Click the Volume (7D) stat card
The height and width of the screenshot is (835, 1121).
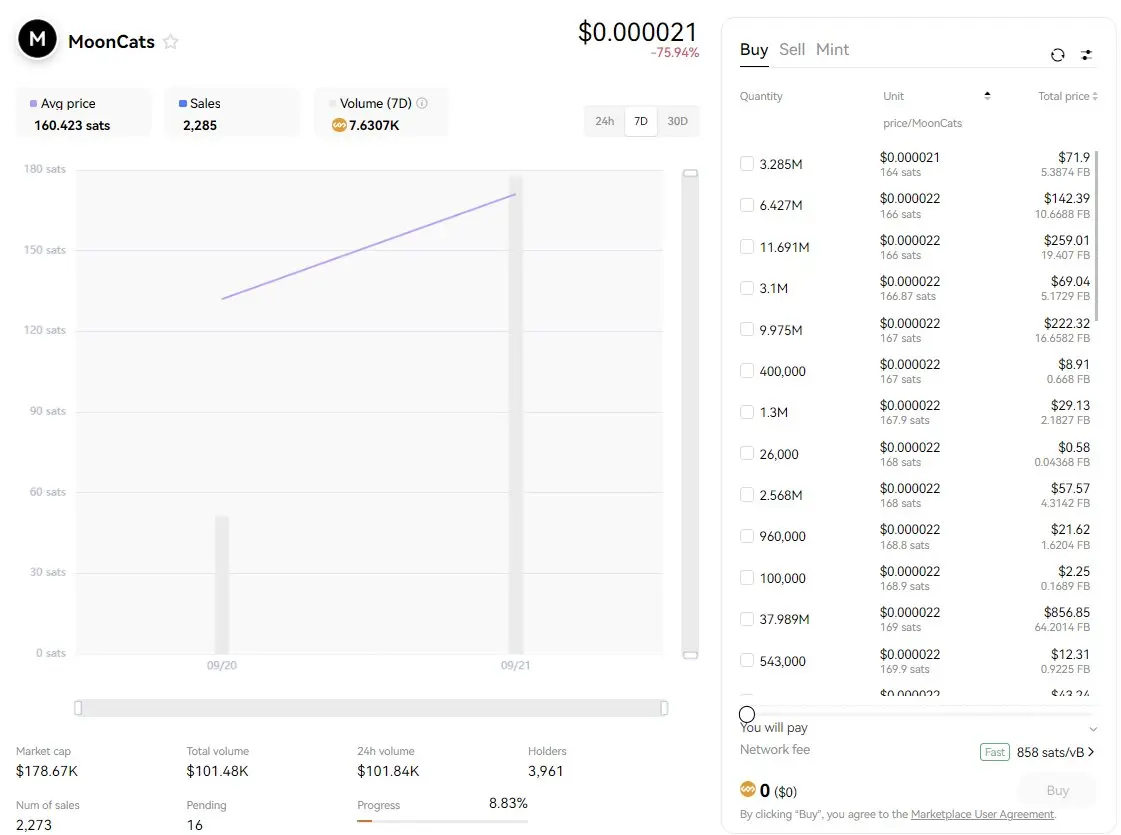coord(381,112)
